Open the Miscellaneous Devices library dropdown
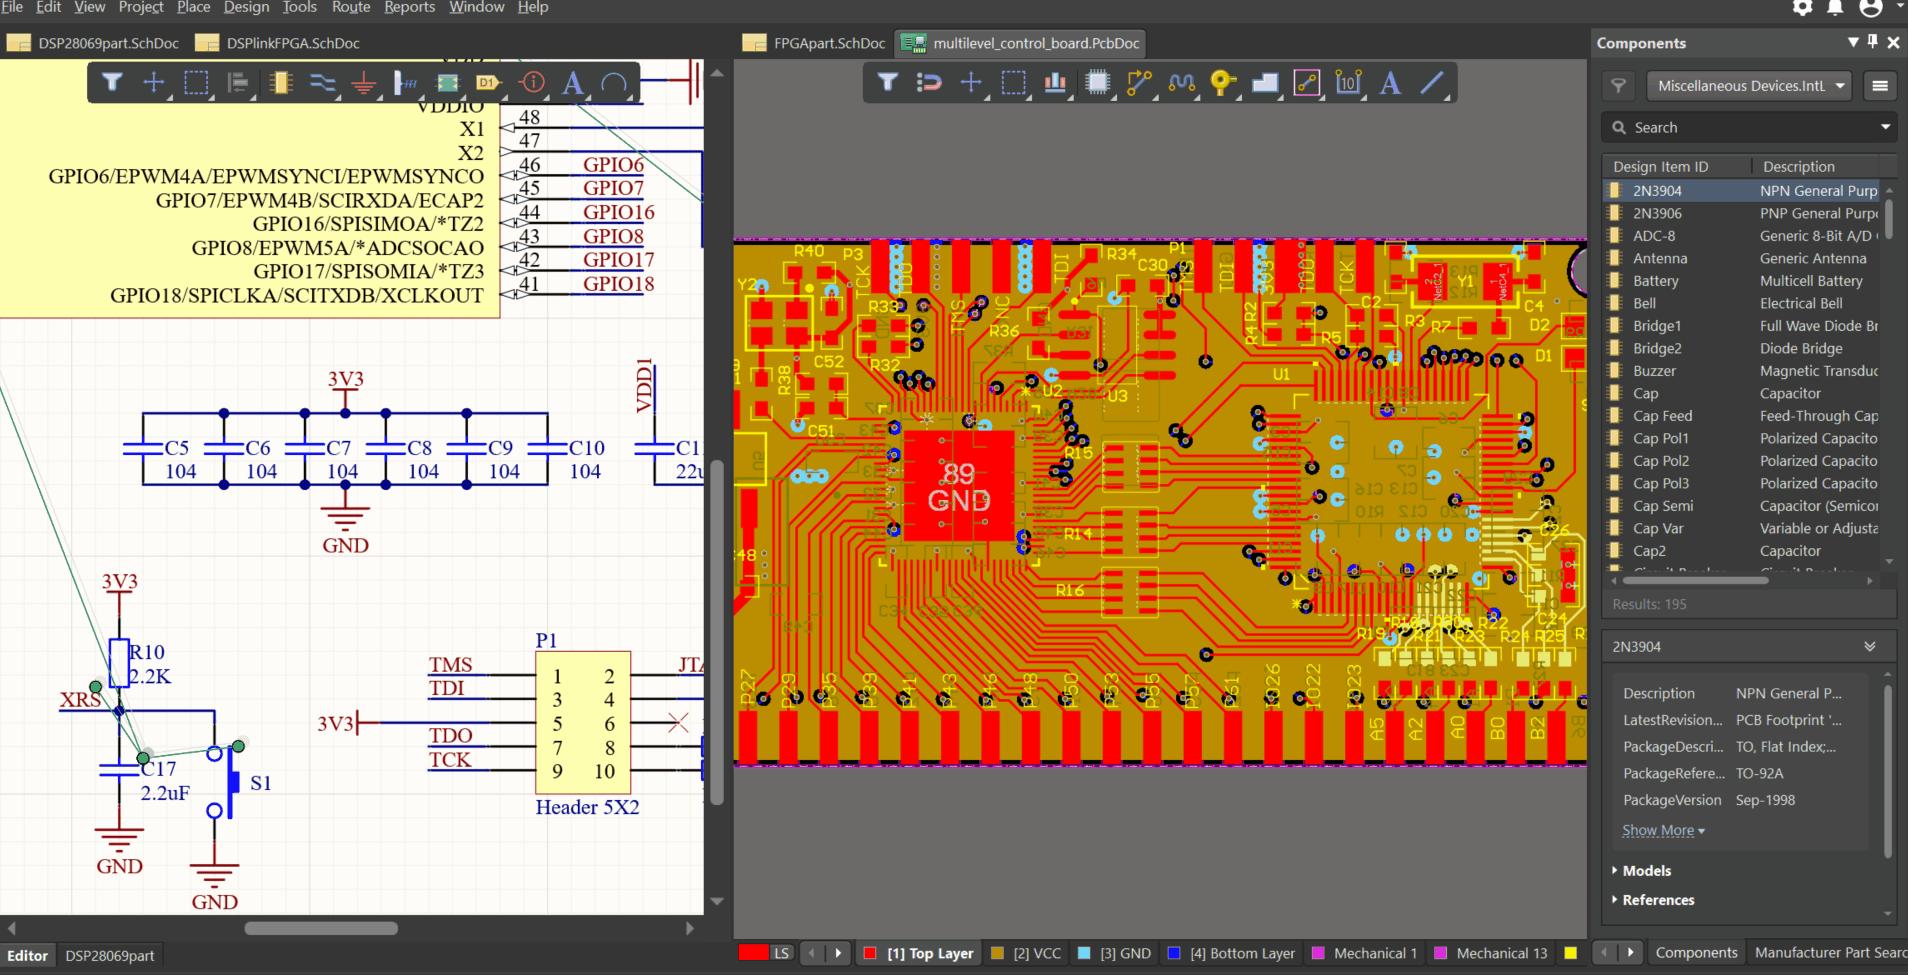Viewport: 1908px width, 975px height. 1749,86
